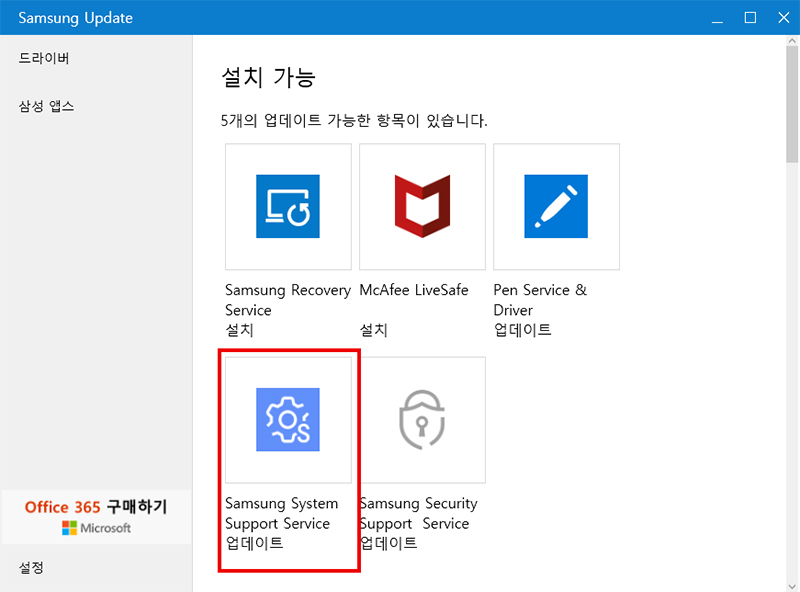
Task: Click the Samsung Security Support Service lock icon
Action: click(x=422, y=420)
